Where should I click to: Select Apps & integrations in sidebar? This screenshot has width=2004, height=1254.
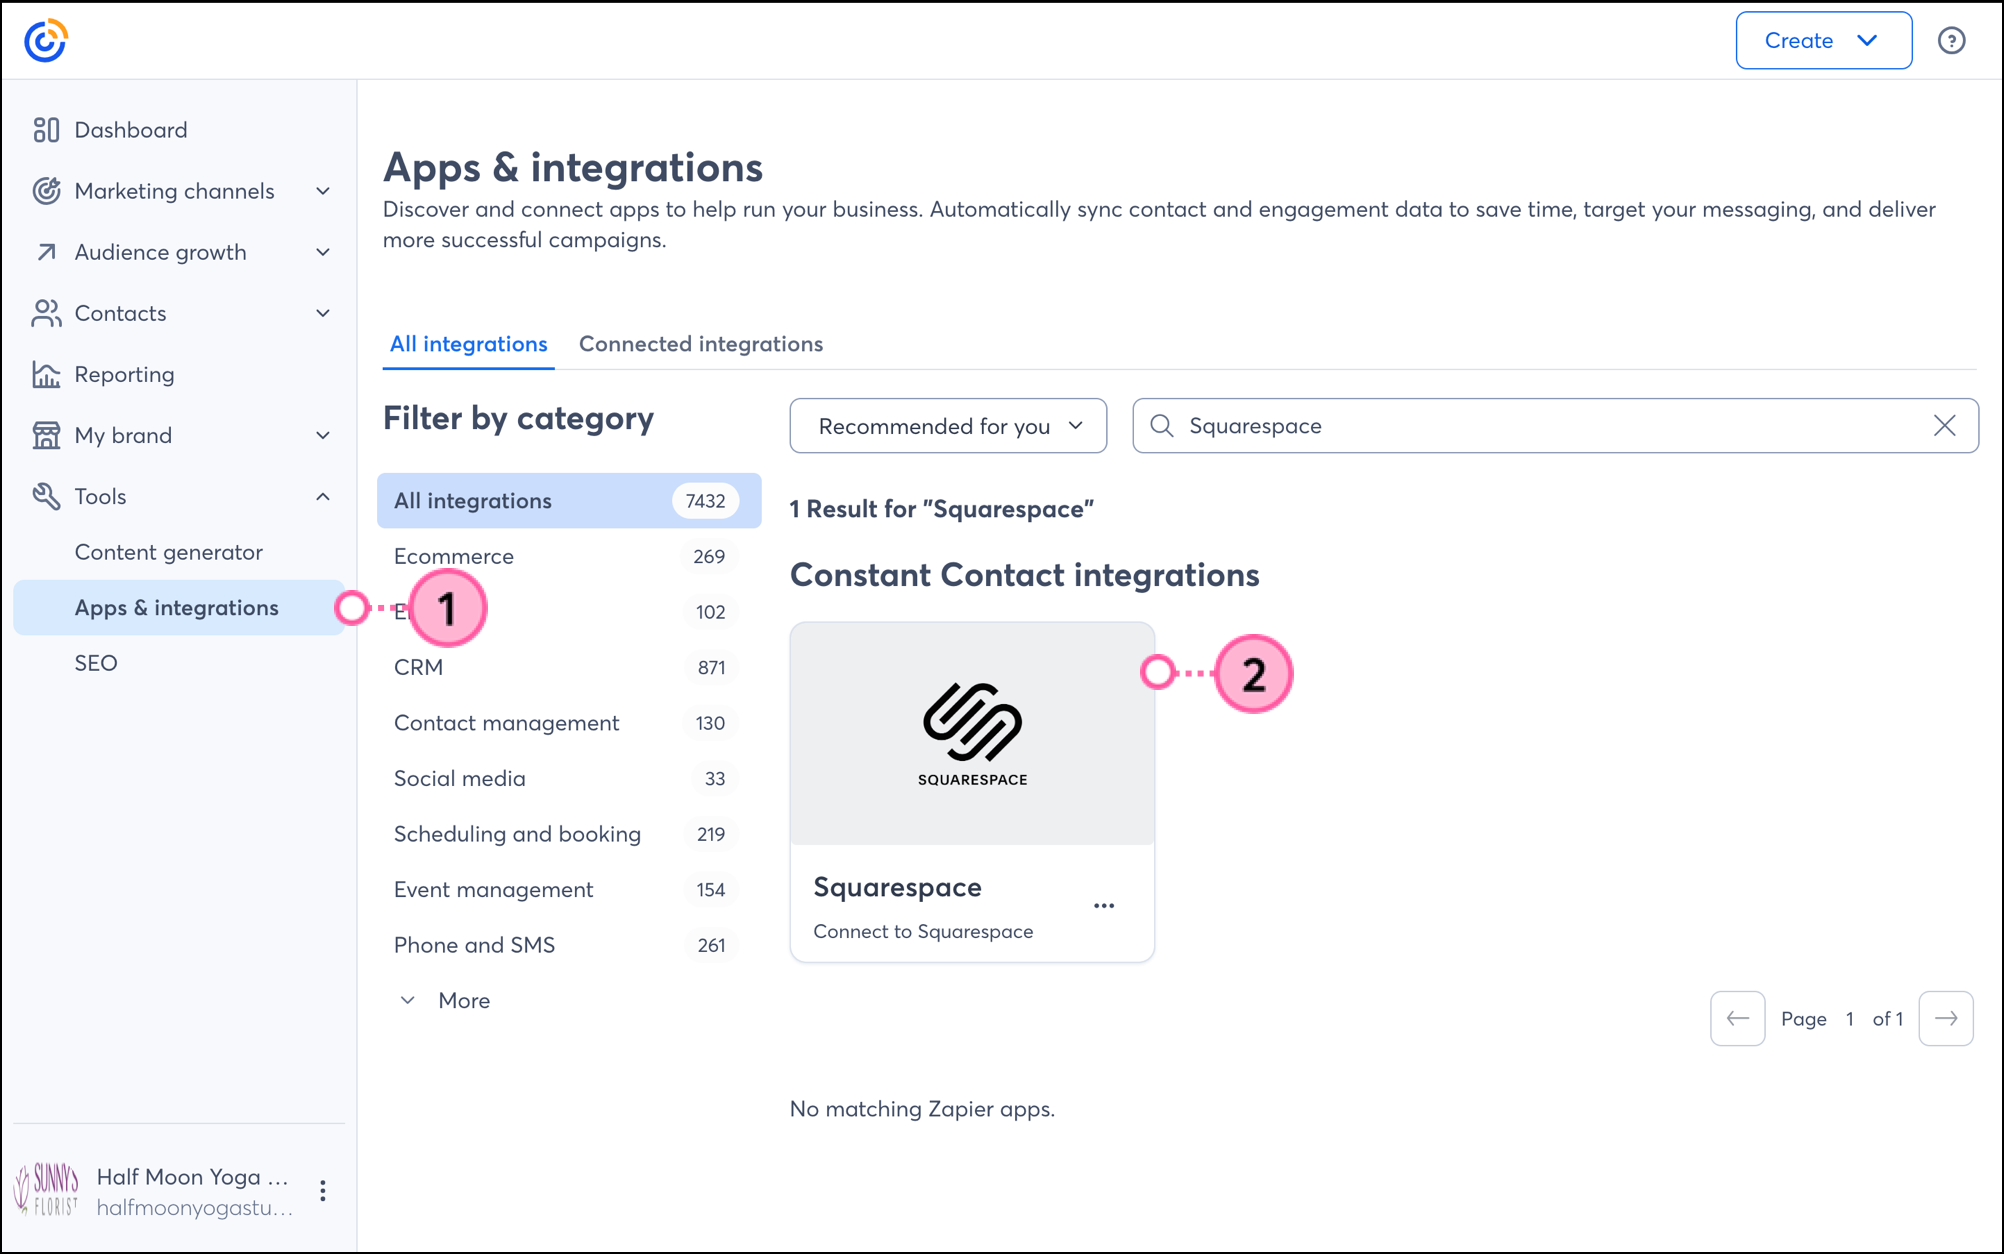[x=179, y=608]
